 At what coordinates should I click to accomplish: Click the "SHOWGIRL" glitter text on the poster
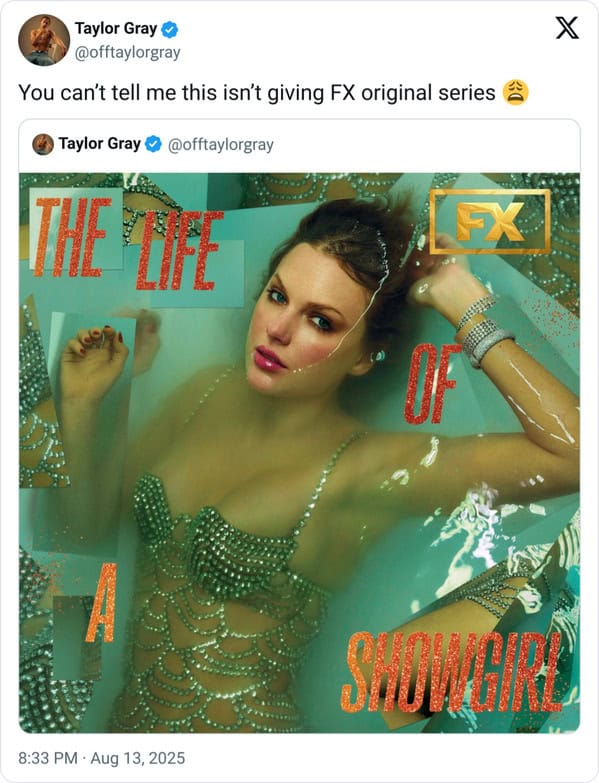(452, 672)
